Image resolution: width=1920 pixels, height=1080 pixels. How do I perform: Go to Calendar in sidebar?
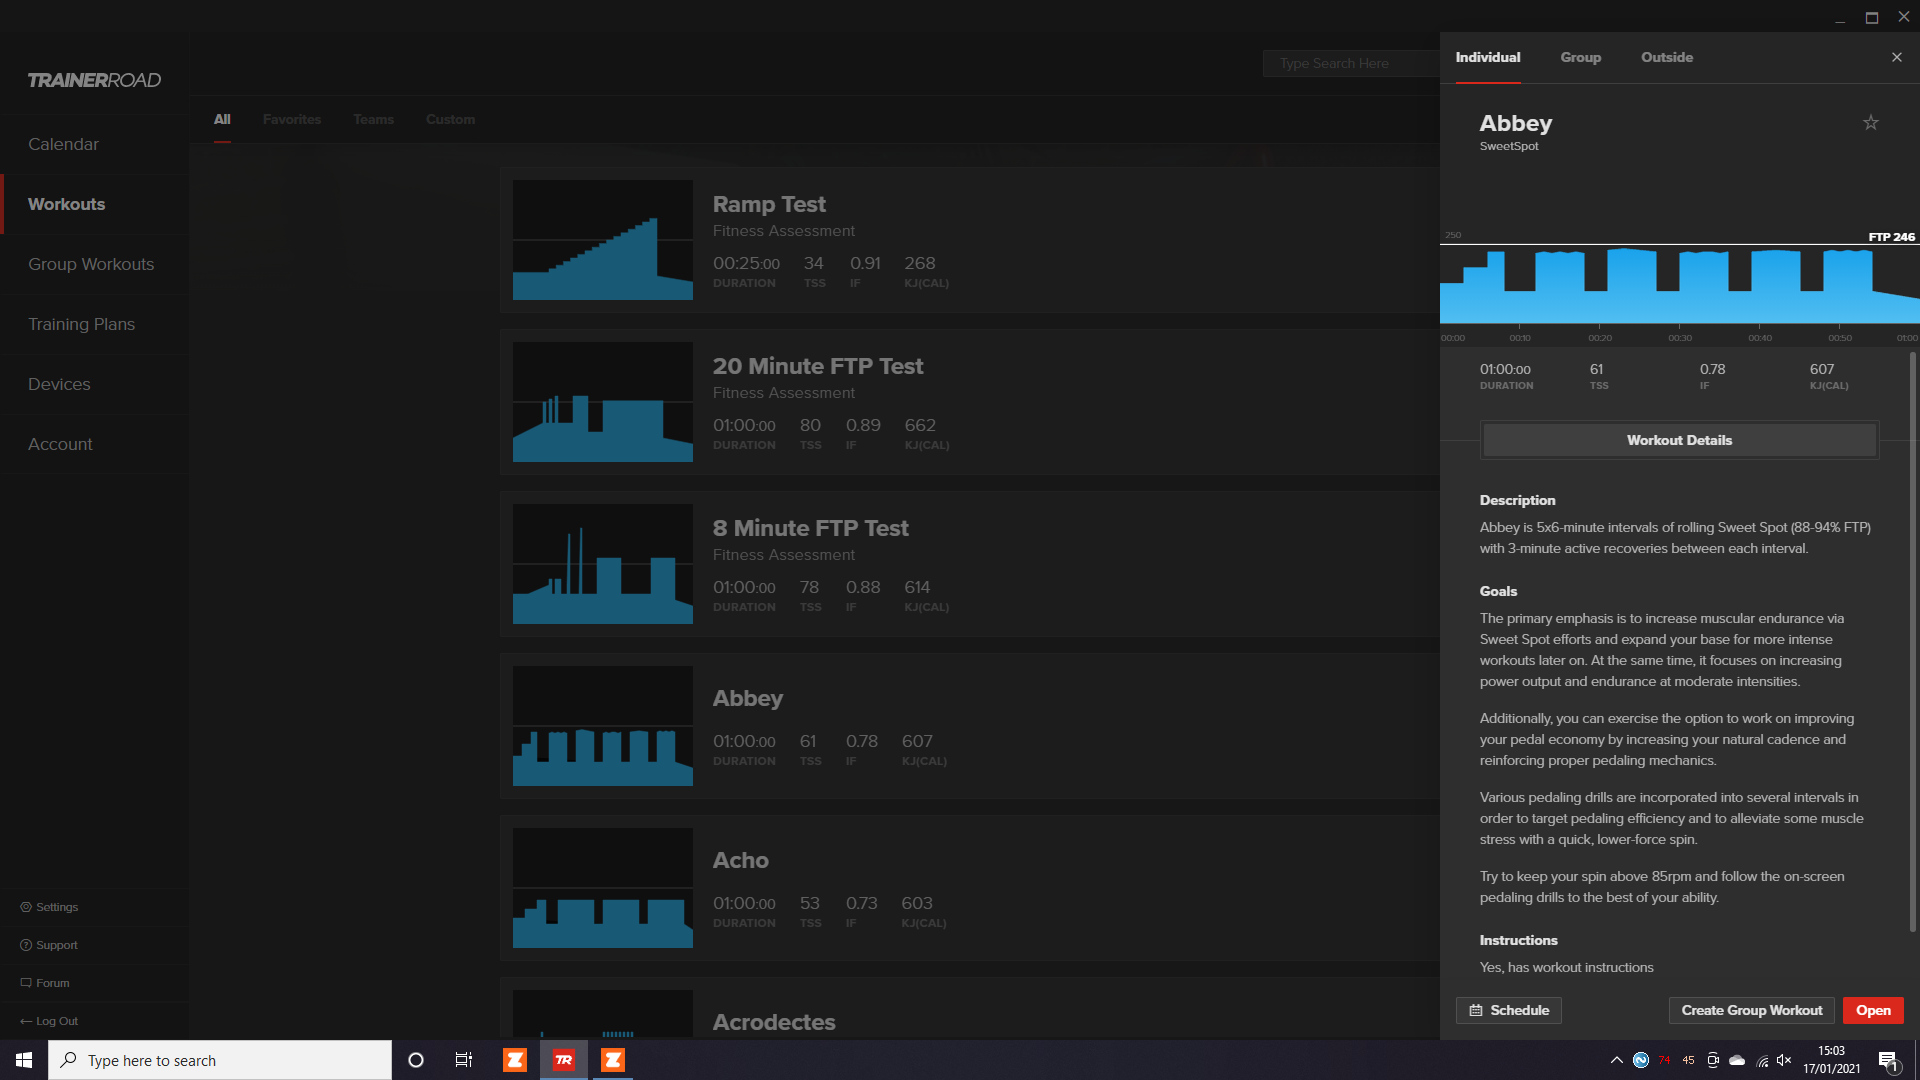pyautogui.click(x=64, y=144)
